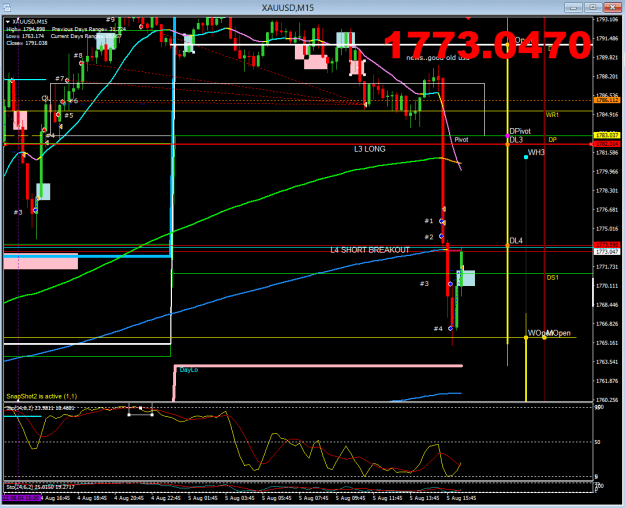Image resolution: width=625 pixels, height=508 pixels.
Task: Click the 'Previous Days Range' info text
Action: [x=88, y=30]
